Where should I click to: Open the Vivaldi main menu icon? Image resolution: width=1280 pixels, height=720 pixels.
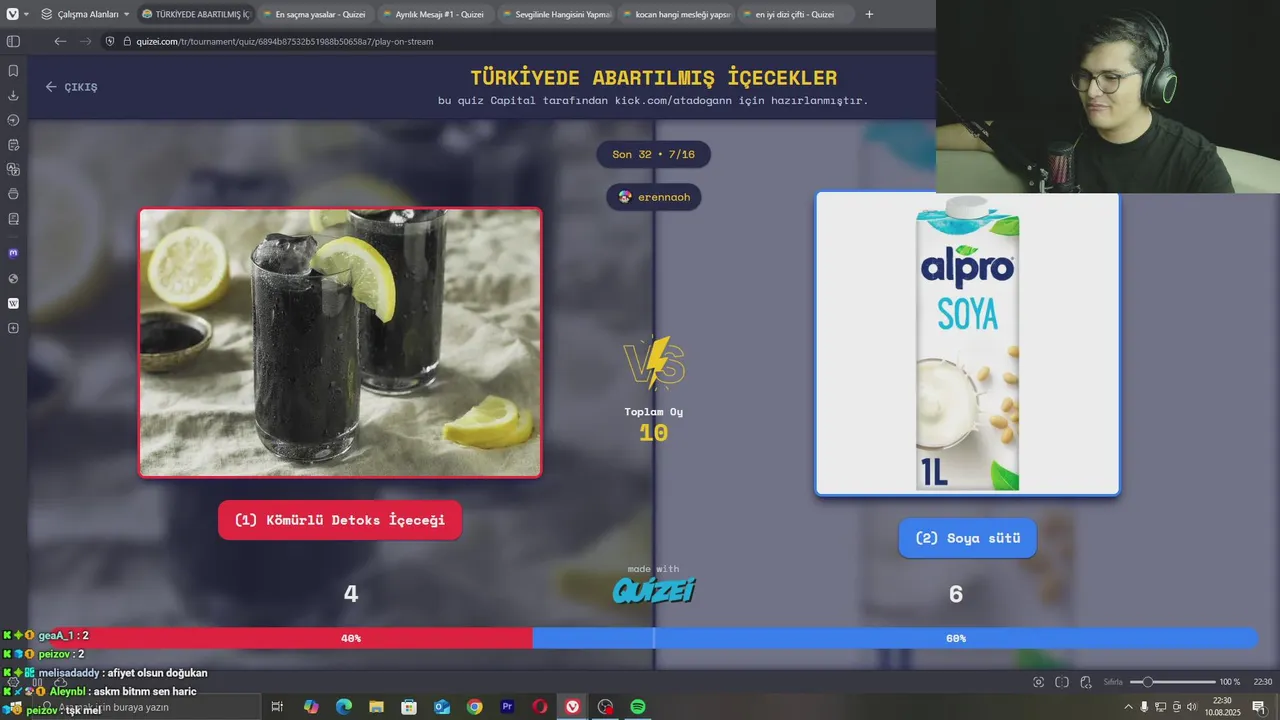(x=13, y=14)
